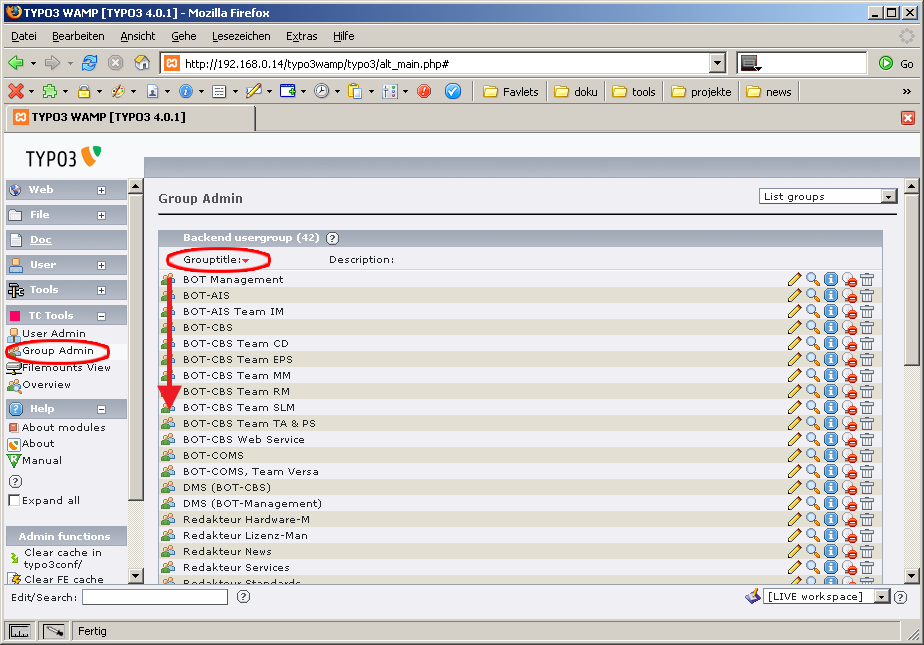Toggle hide for the BOT Management group
Viewport: 924px width, 645px height.
(849, 279)
